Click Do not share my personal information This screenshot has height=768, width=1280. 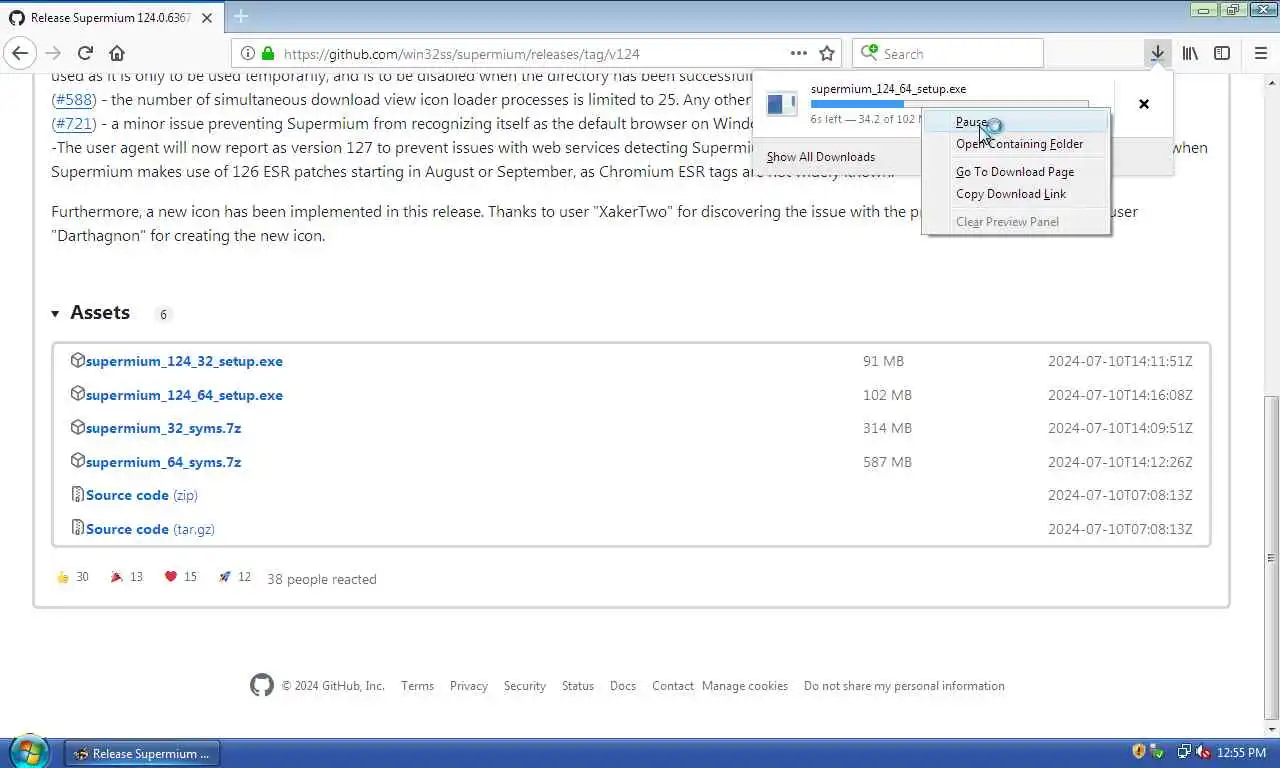pyautogui.click(x=904, y=686)
